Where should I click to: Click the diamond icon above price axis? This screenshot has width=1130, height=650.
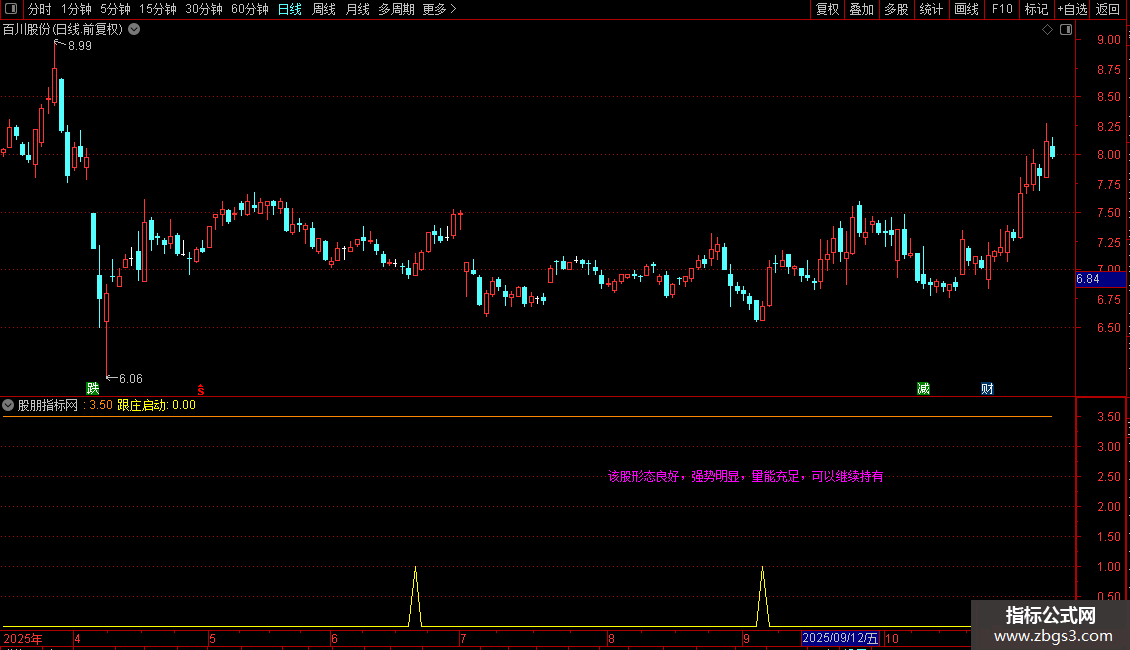[x=1047, y=30]
